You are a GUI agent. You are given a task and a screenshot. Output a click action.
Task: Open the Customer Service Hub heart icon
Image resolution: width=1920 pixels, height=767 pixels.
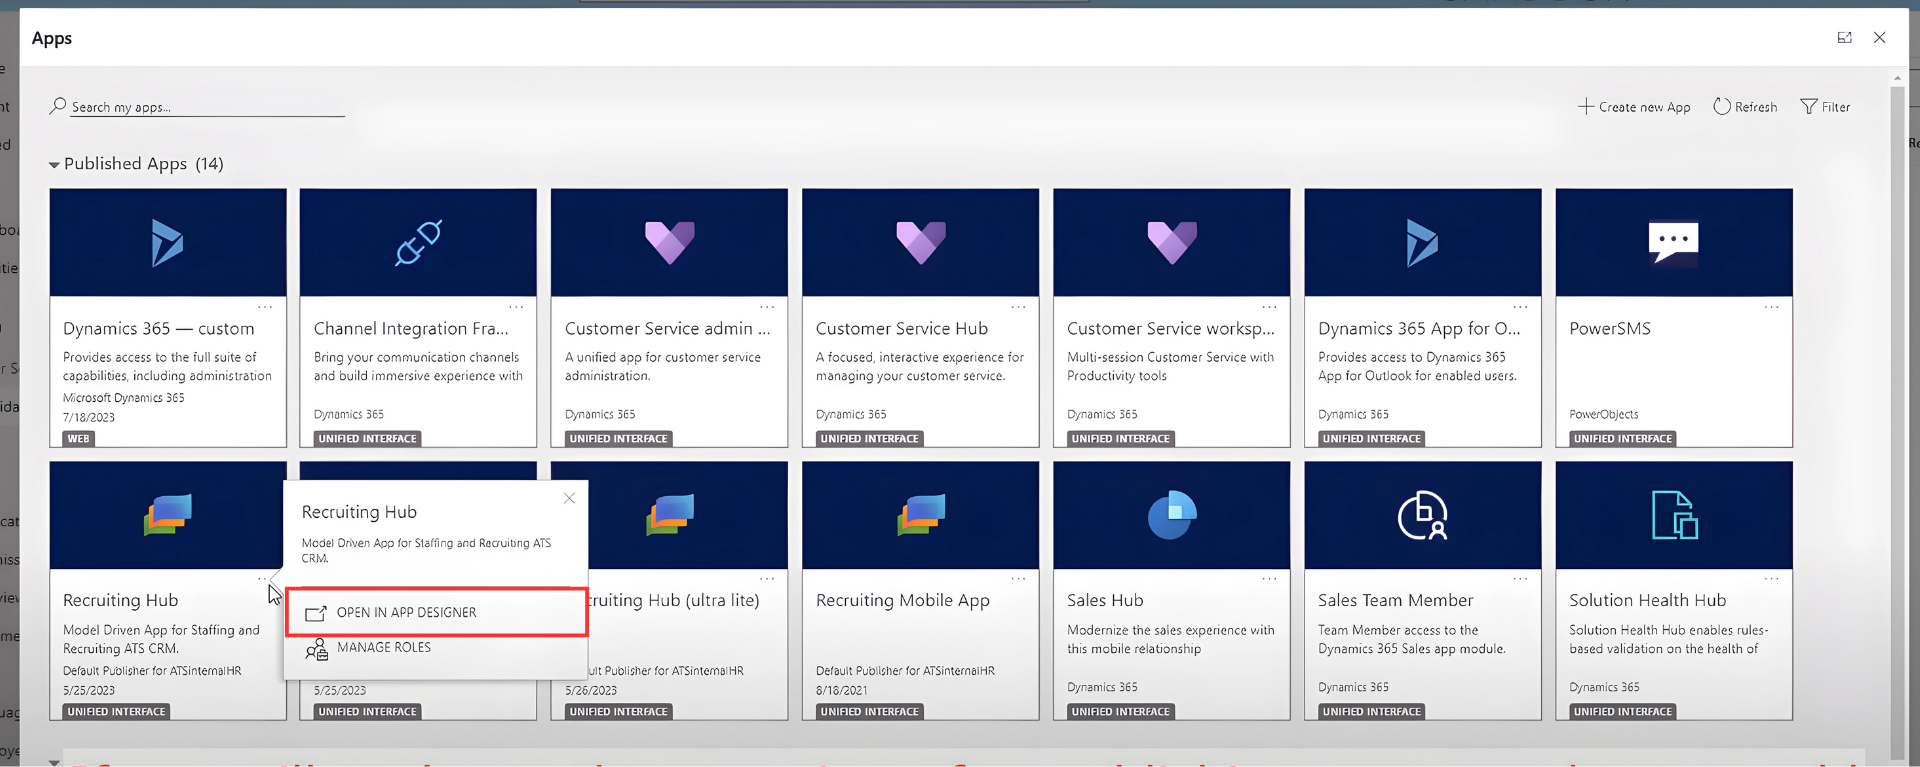[x=920, y=243]
